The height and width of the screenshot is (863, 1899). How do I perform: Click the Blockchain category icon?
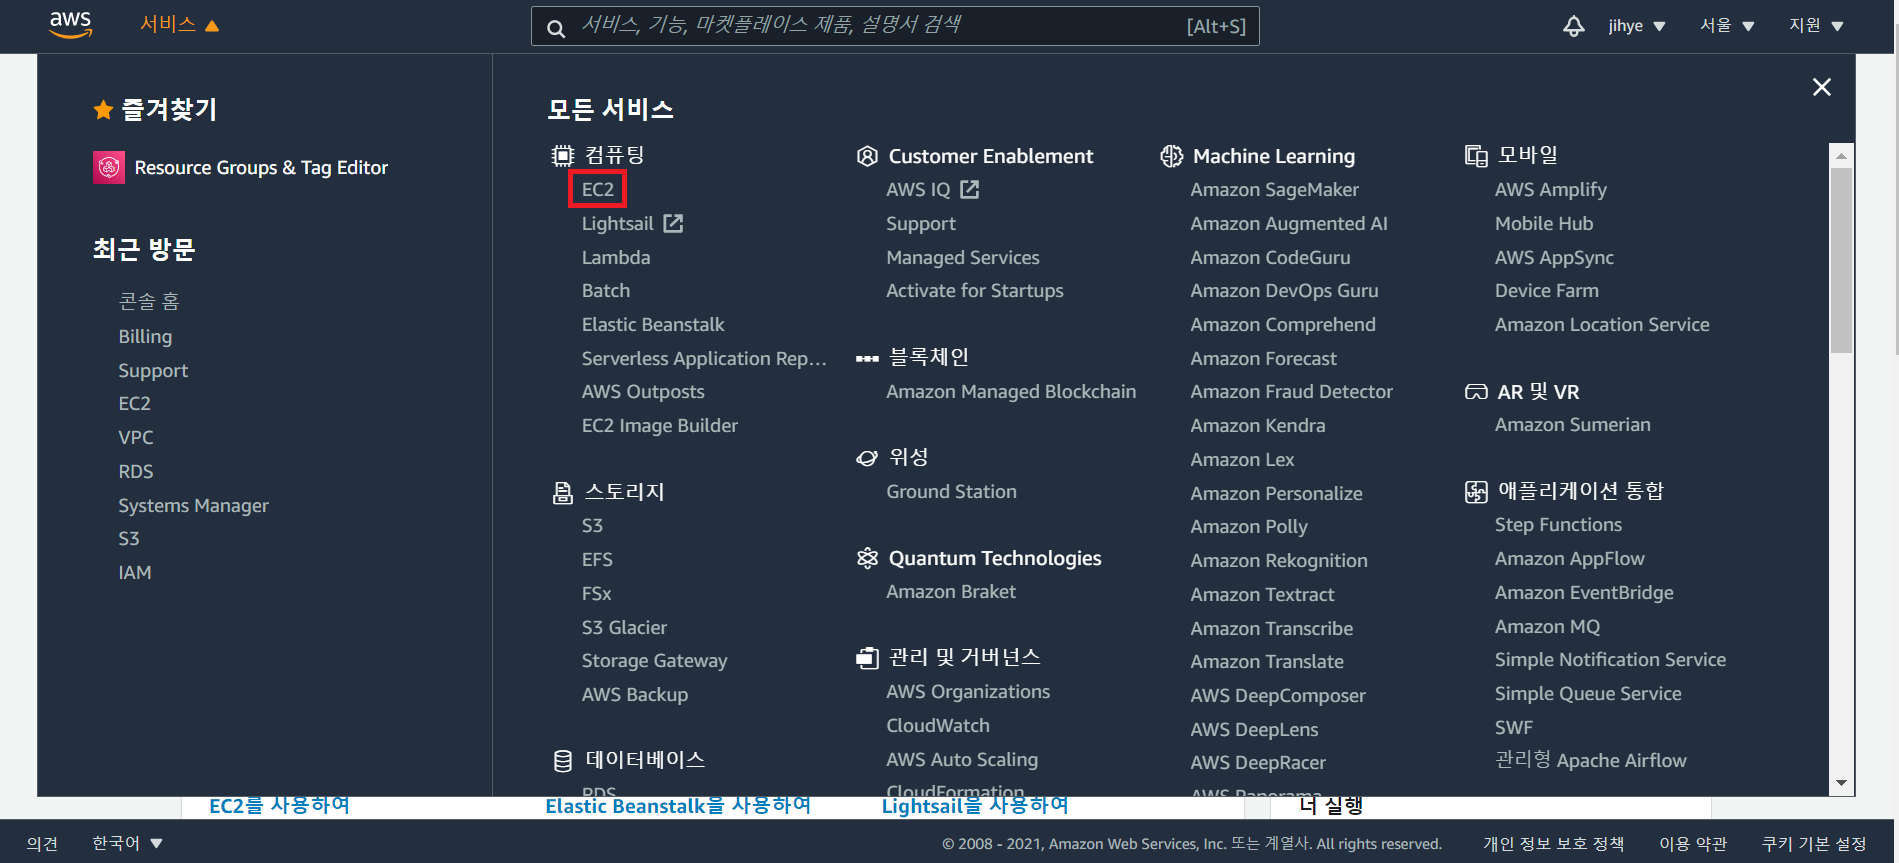click(867, 358)
